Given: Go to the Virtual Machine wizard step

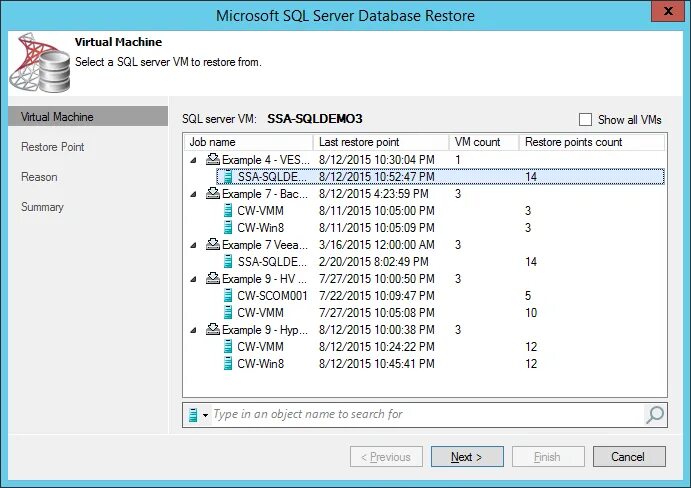Looking at the screenshot, I should pos(88,117).
